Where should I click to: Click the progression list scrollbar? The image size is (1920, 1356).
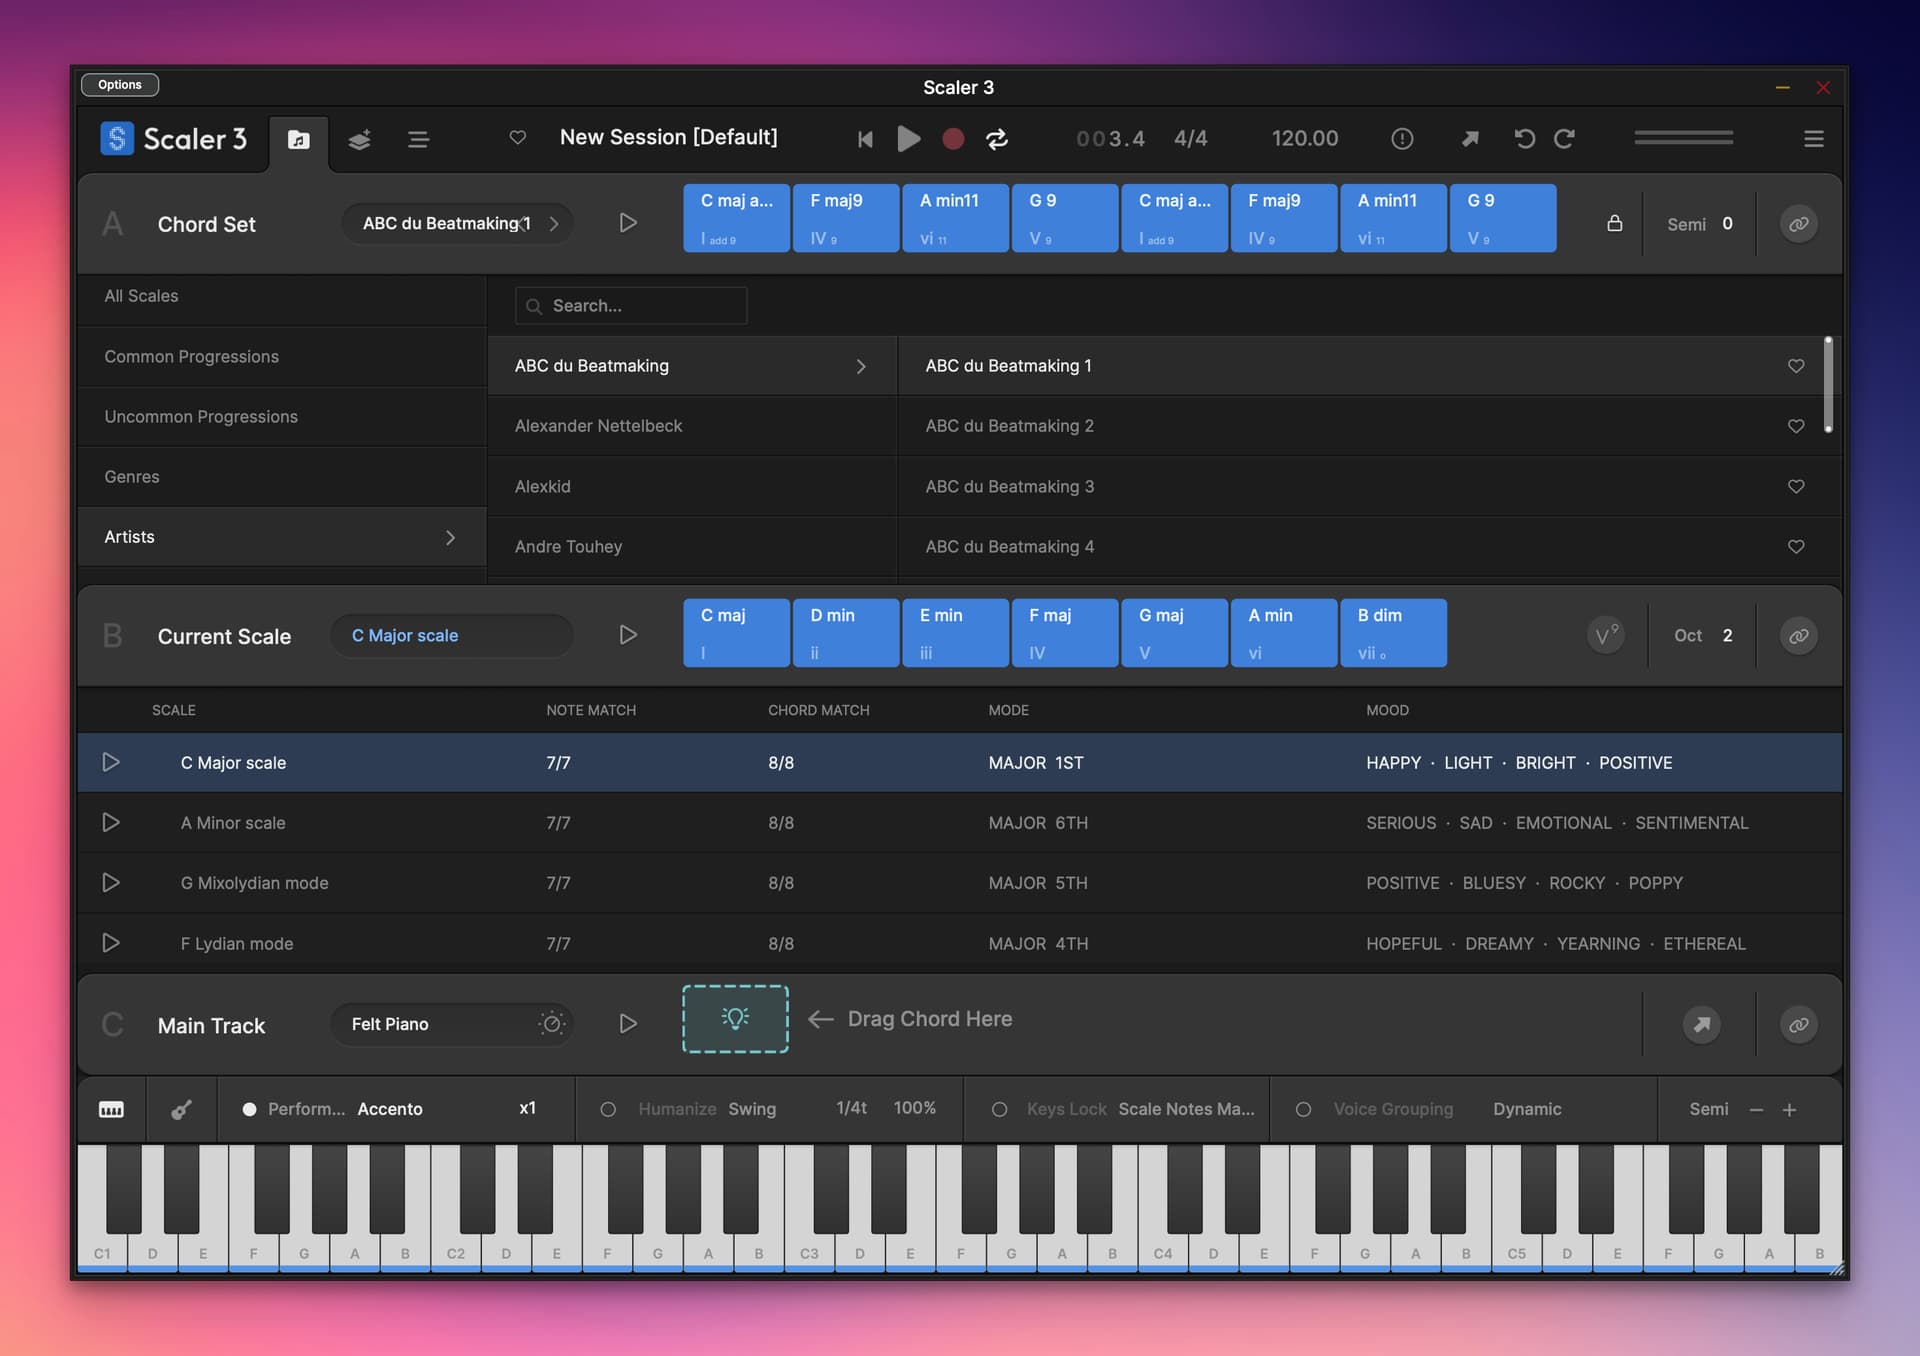1828,385
